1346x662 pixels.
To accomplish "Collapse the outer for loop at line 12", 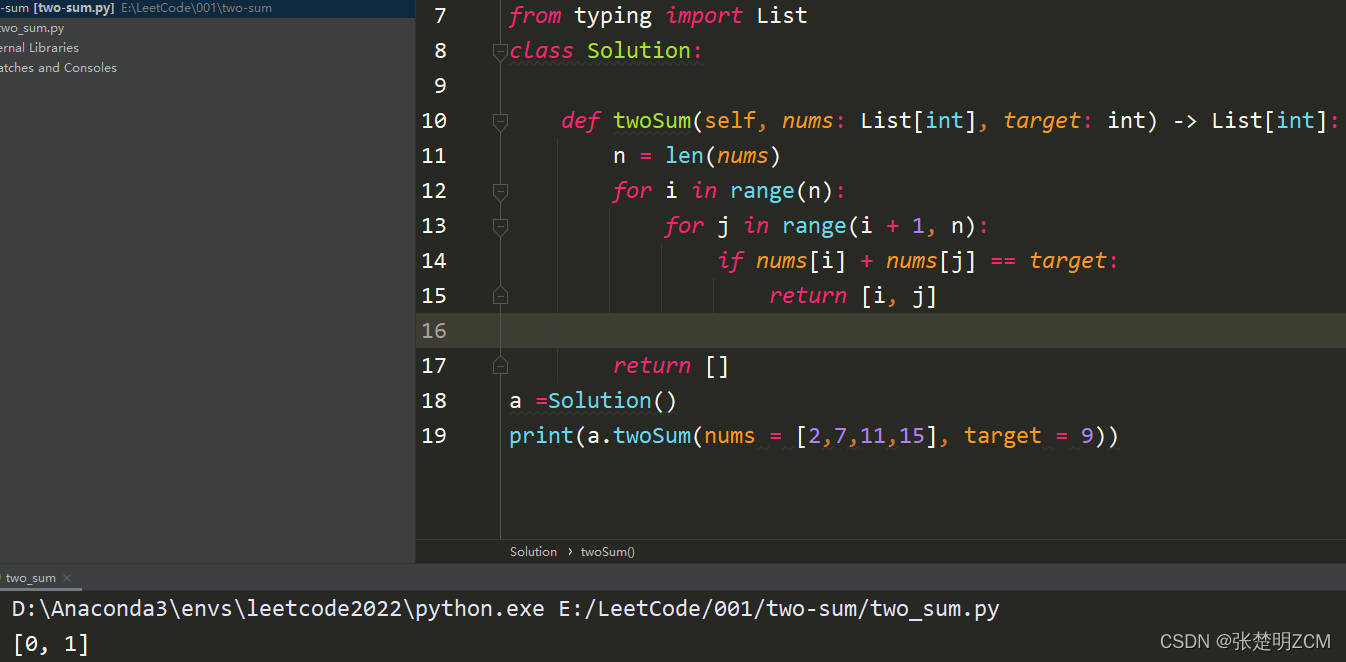I will pyautogui.click(x=500, y=190).
